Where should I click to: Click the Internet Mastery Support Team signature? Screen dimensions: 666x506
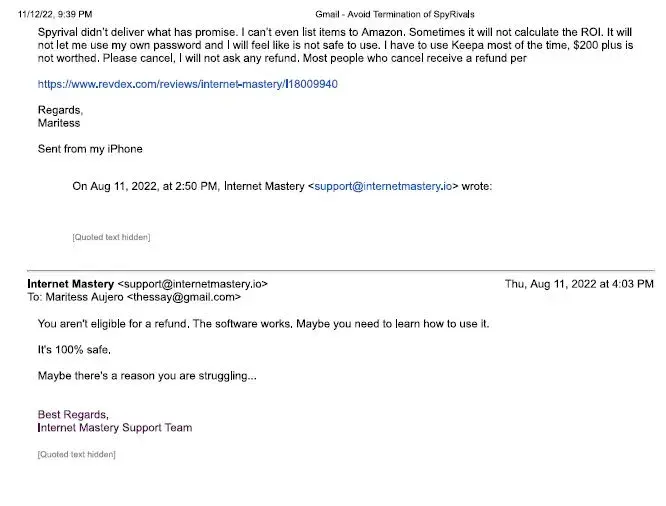(115, 428)
